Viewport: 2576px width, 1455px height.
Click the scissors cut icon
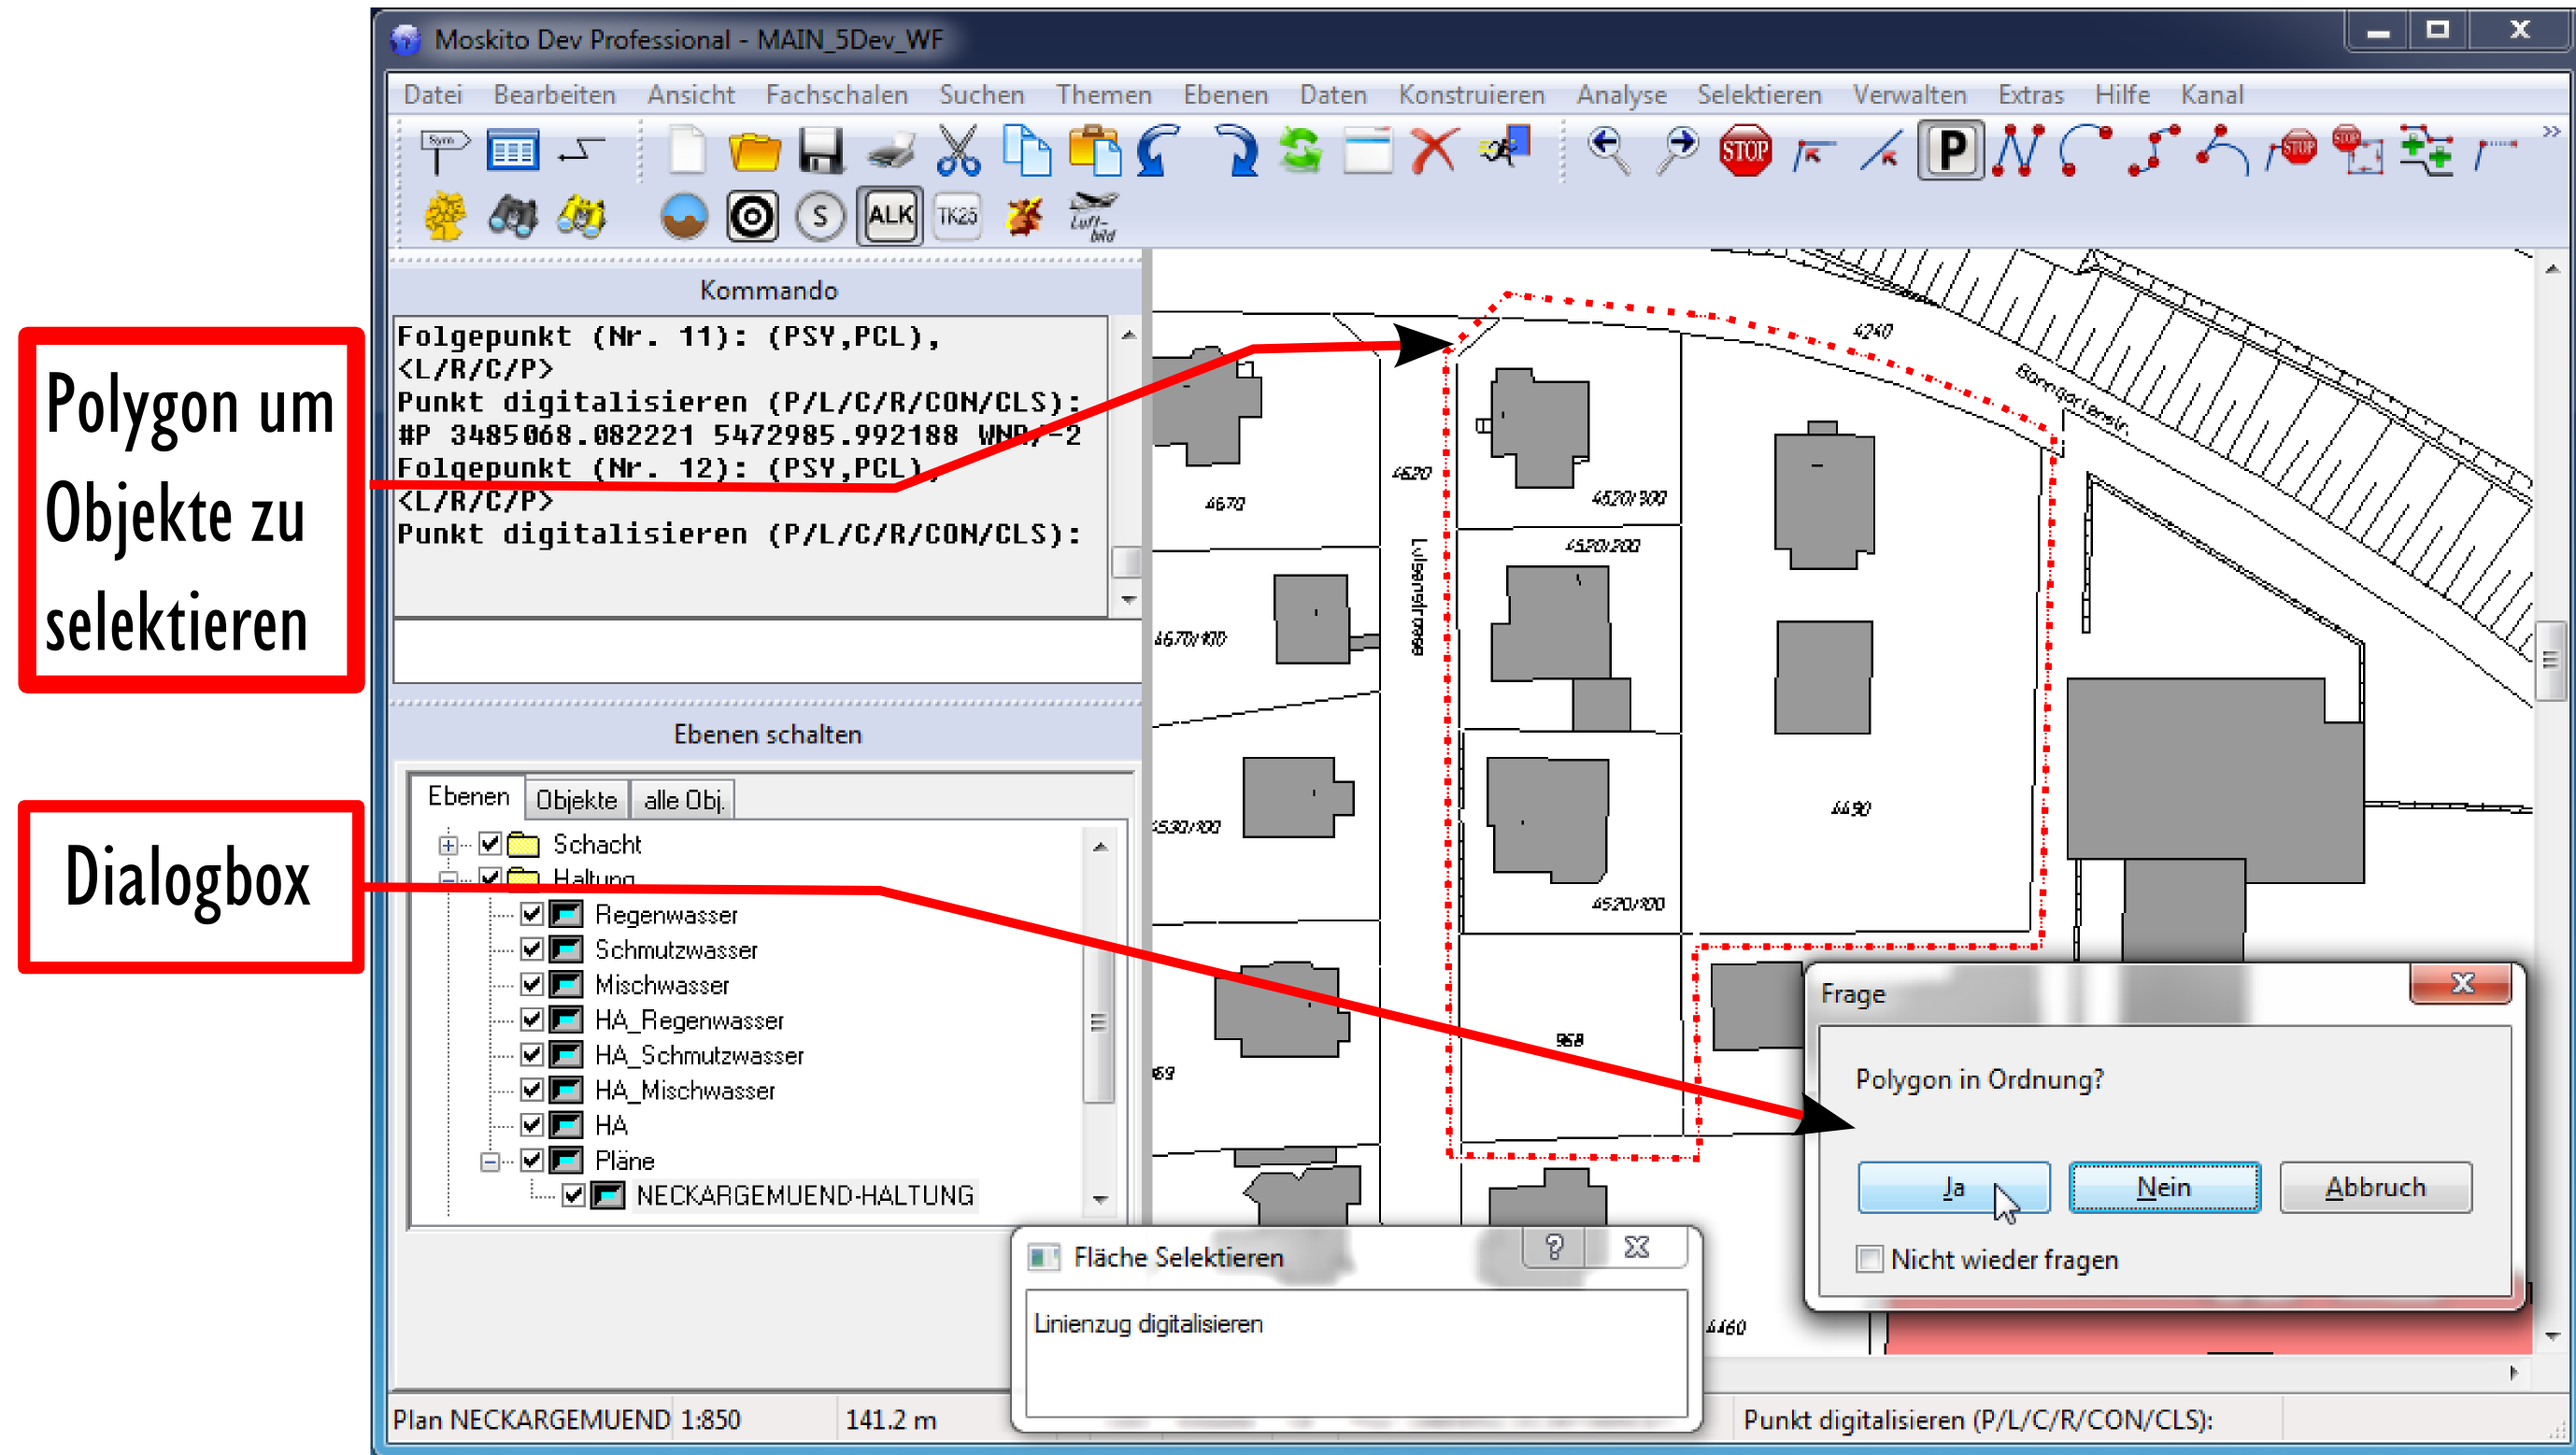[x=957, y=152]
